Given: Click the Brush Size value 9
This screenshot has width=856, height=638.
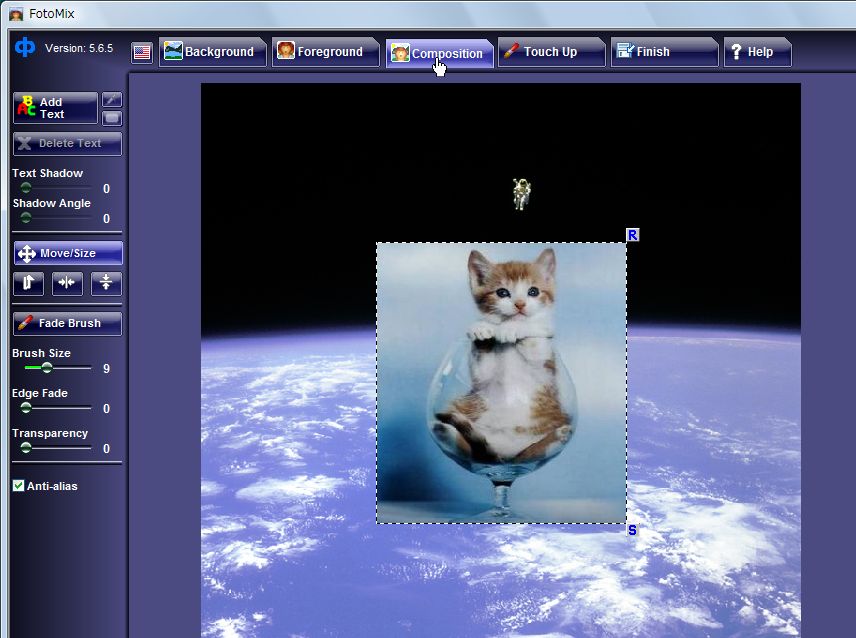Looking at the screenshot, I should click(x=106, y=368).
